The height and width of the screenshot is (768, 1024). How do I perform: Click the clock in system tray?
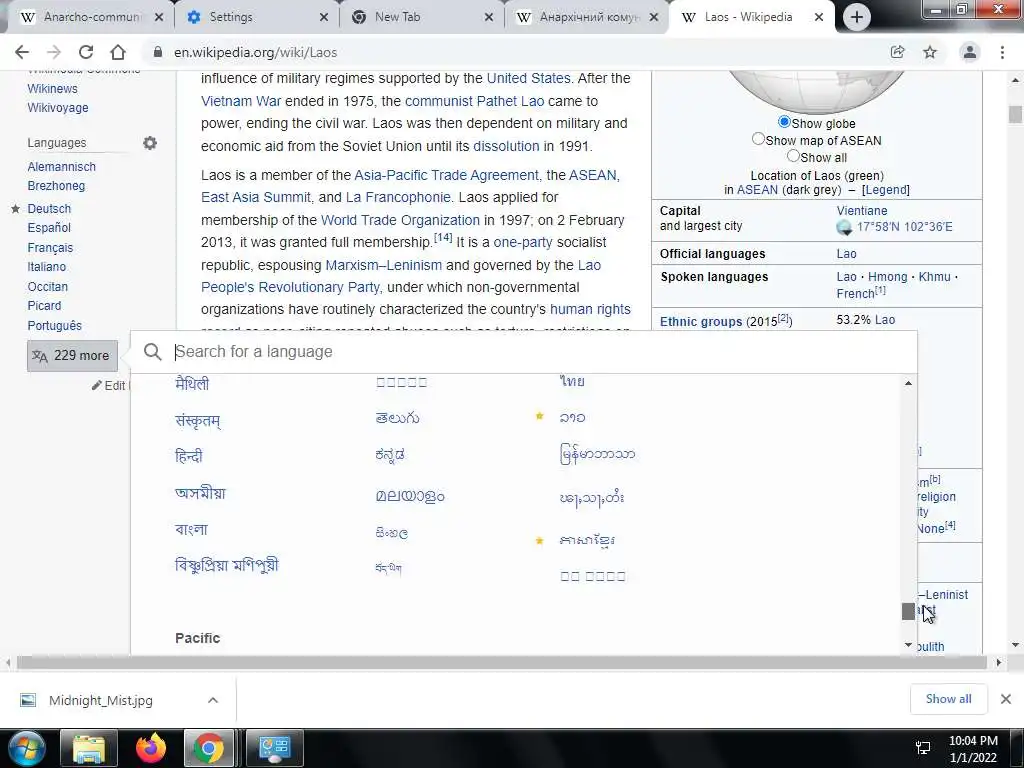(x=973, y=749)
